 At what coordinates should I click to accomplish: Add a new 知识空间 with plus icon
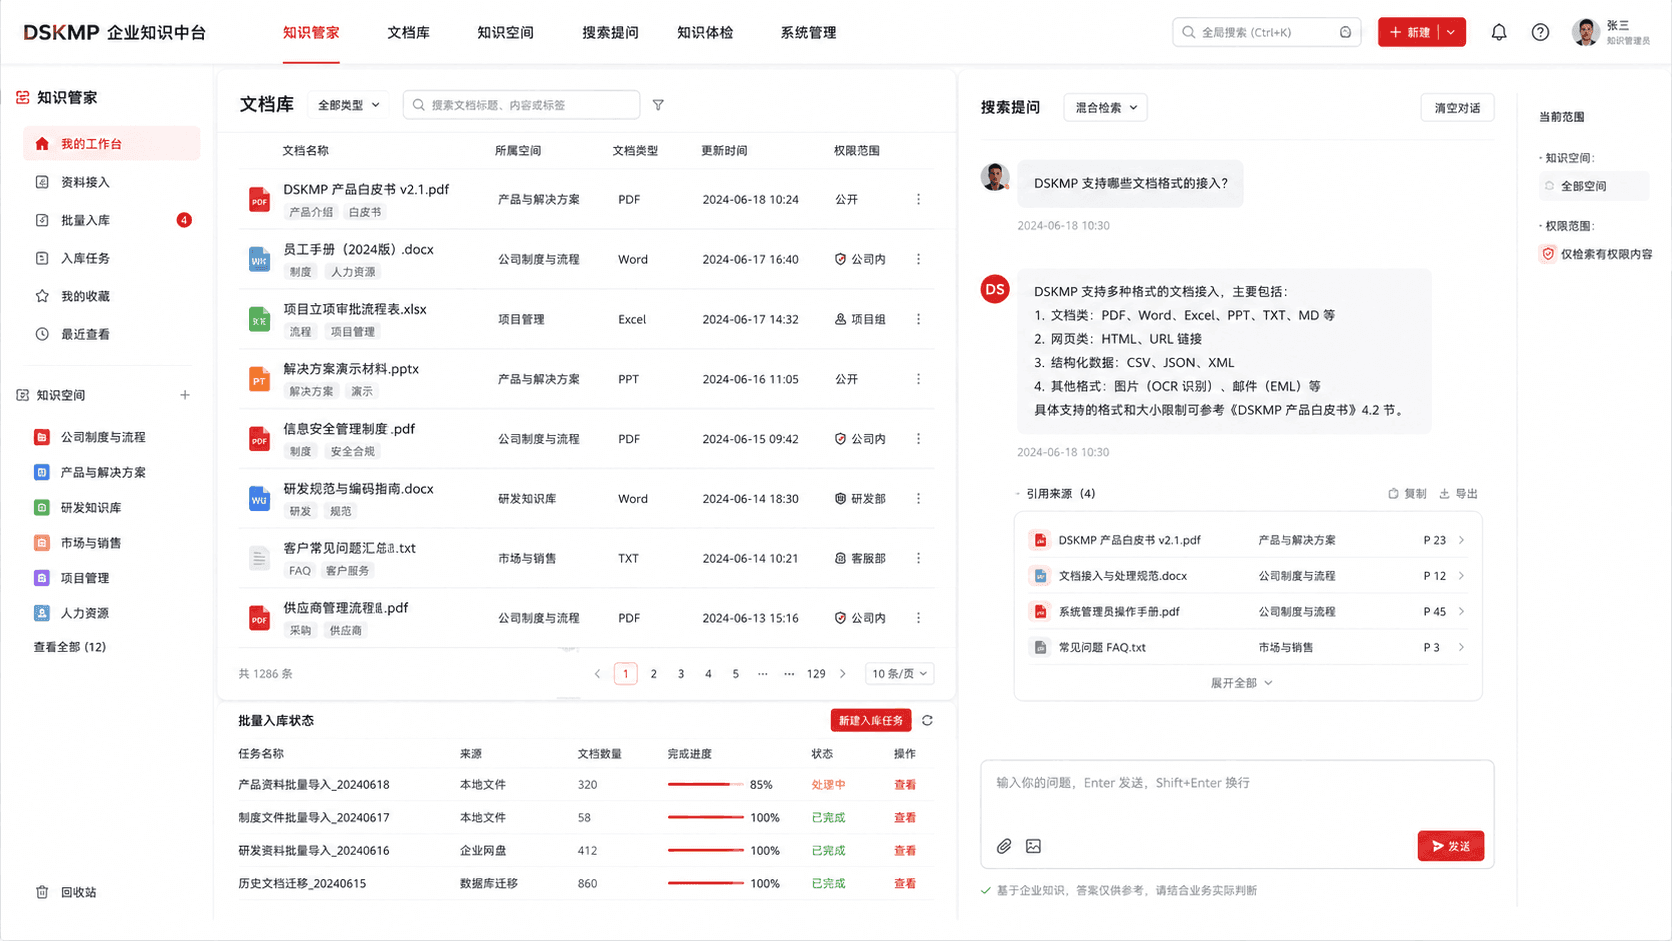[x=185, y=395]
